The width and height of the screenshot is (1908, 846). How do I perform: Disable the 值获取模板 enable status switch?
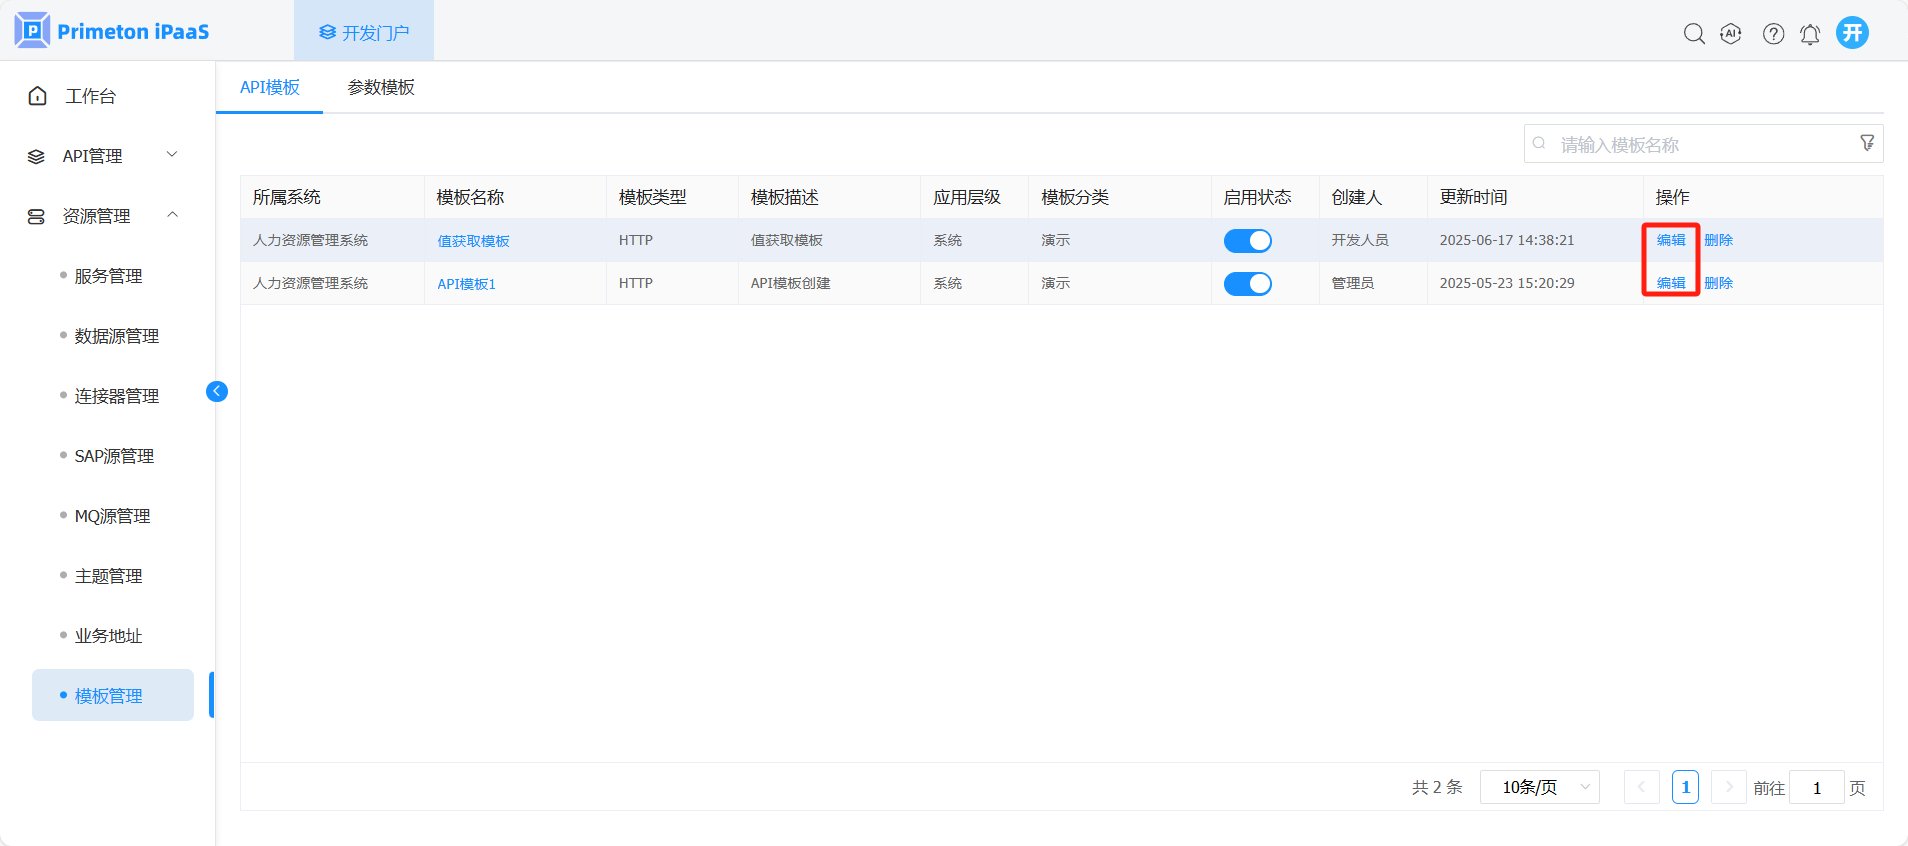tap(1247, 241)
